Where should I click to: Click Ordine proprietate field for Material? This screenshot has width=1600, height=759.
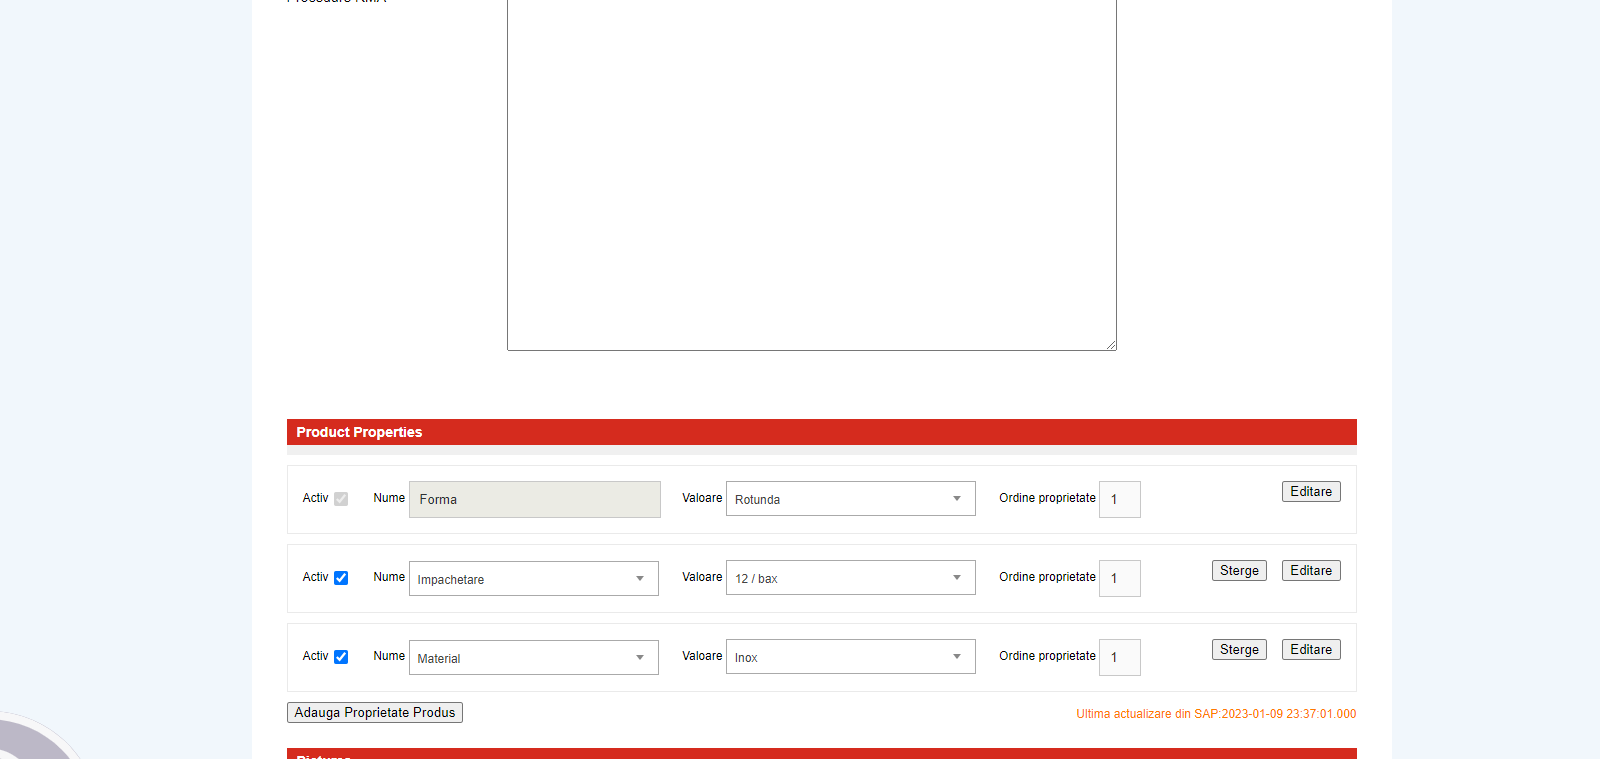click(1119, 658)
